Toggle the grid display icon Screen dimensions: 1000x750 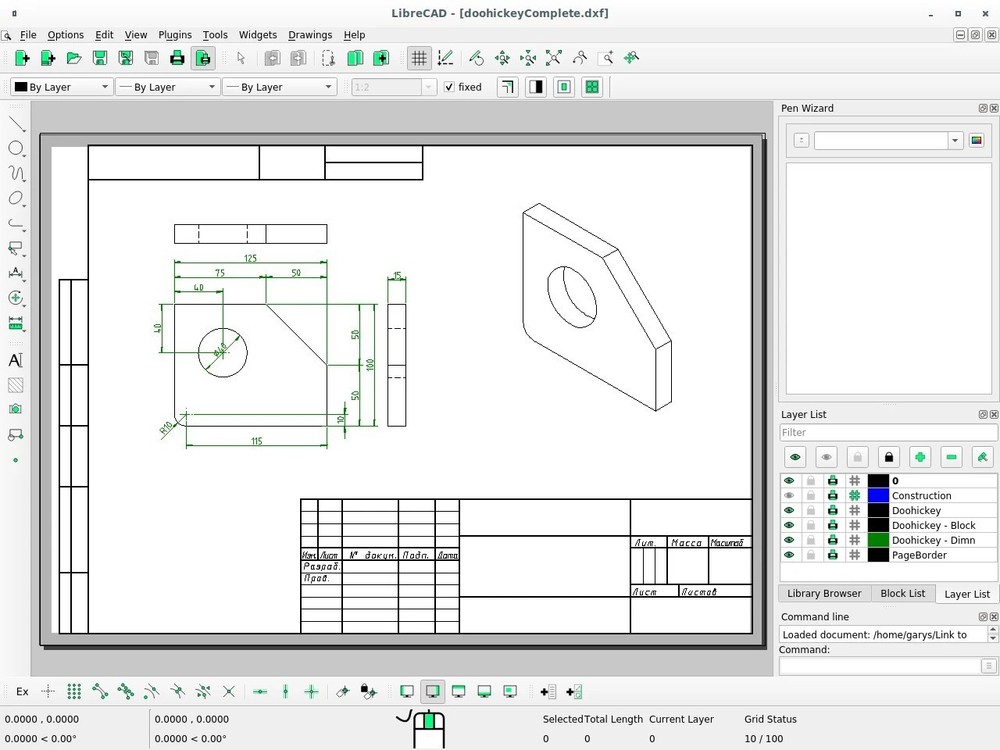click(x=419, y=58)
